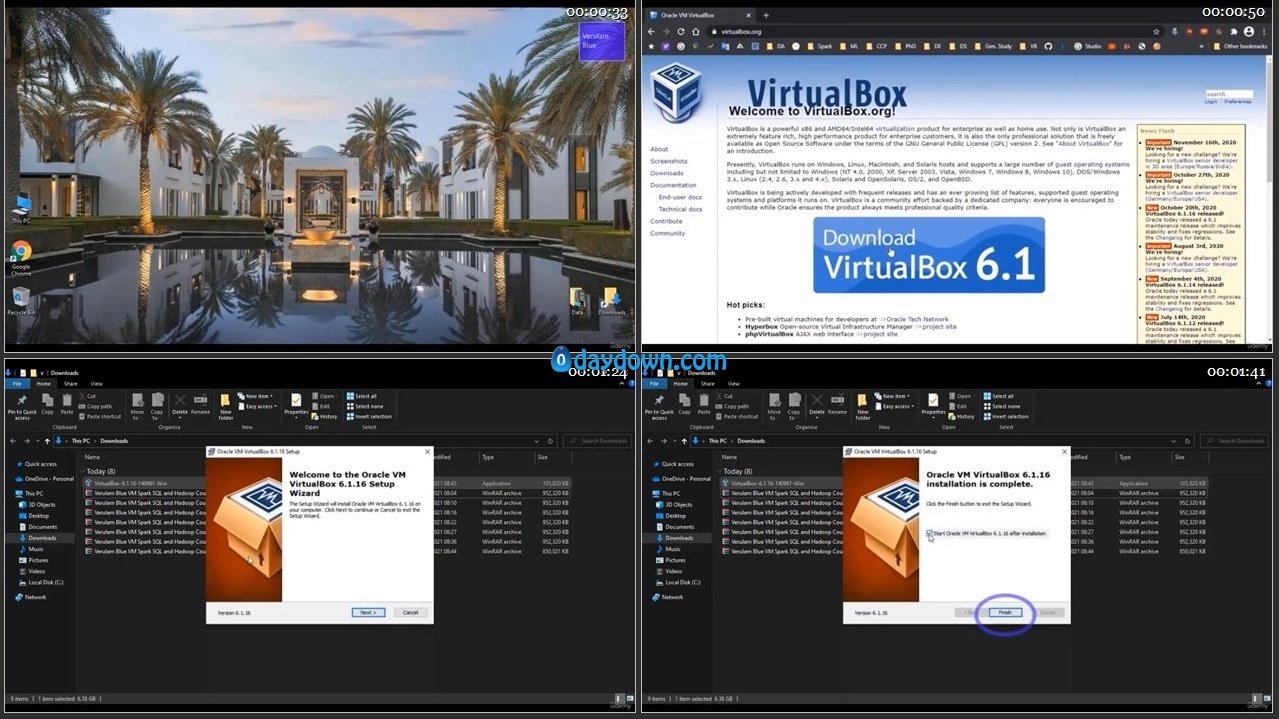
Task: Open the Screenshots link in VirtualBox sidebar
Action: pyautogui.click(x=668, y=161)
